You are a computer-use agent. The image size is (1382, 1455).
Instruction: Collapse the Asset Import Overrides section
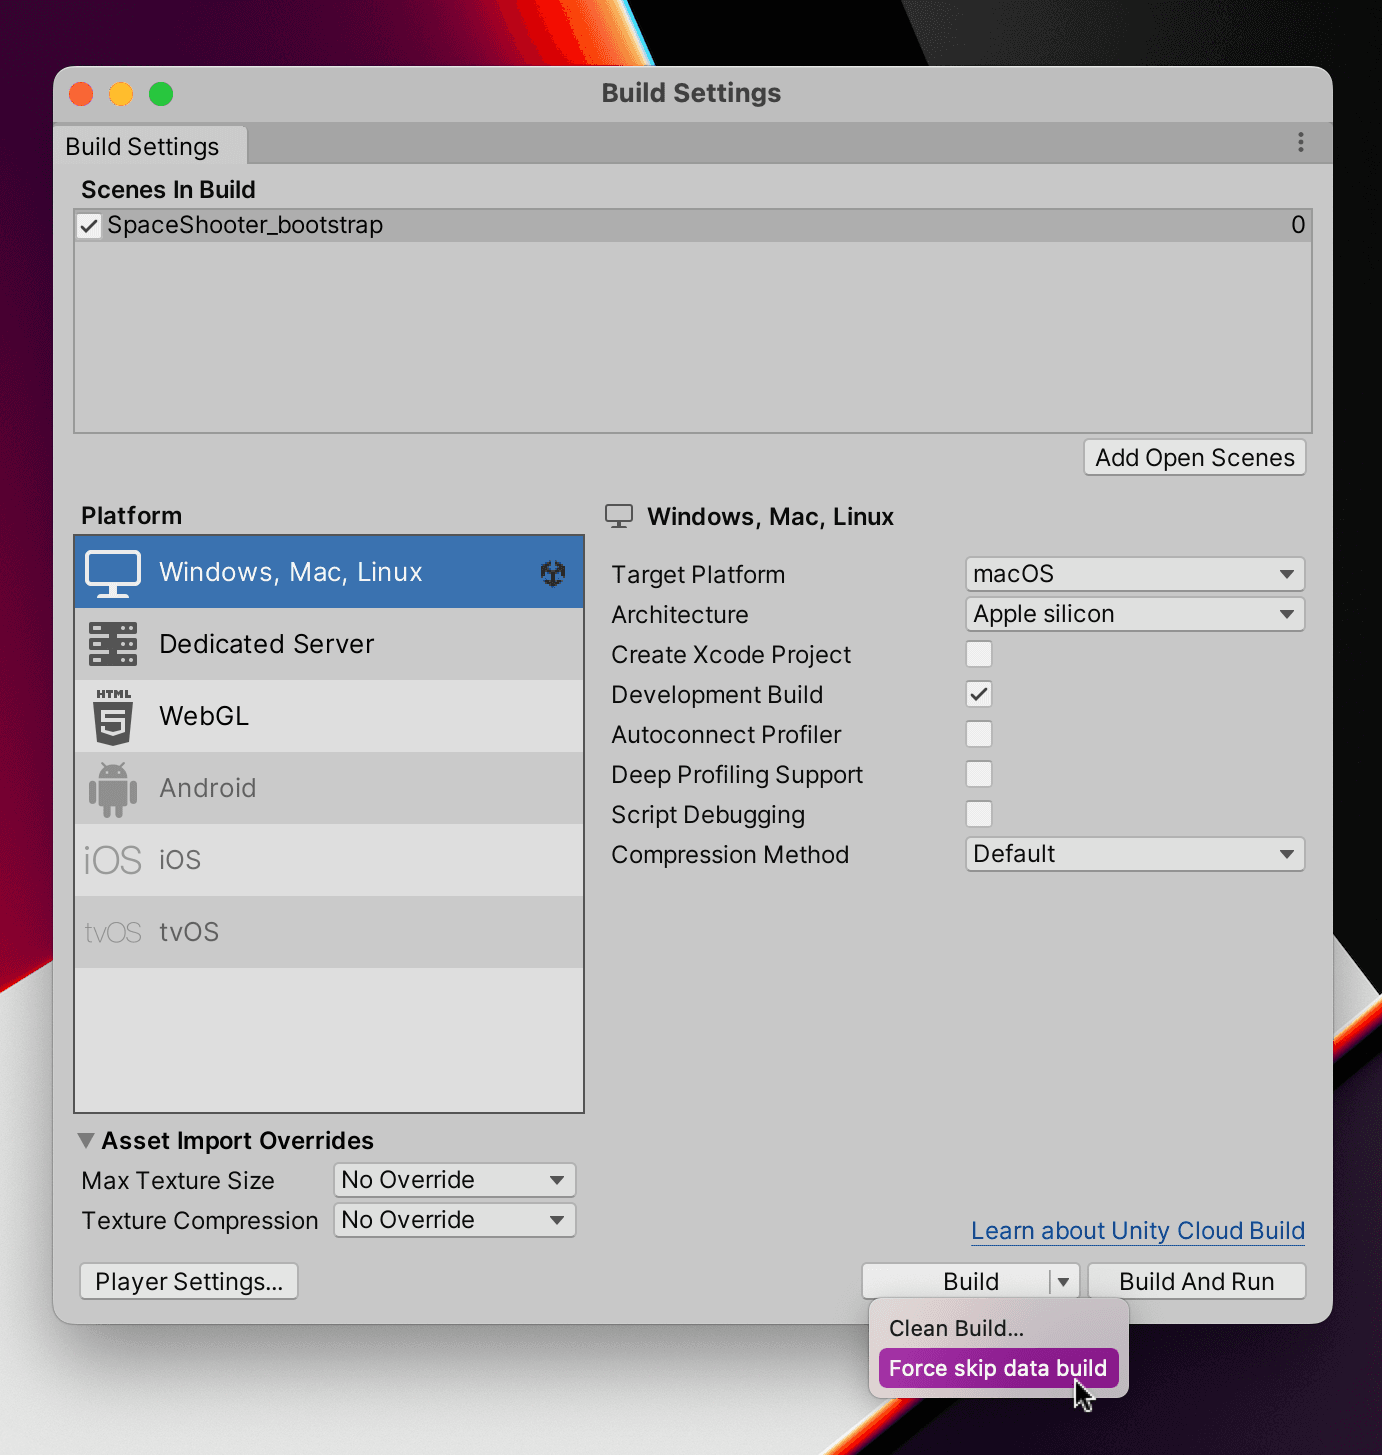coord(87,1140)
